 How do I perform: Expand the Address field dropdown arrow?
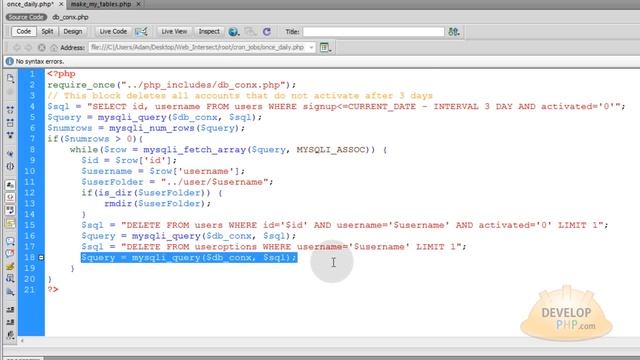tap(311, 48)
